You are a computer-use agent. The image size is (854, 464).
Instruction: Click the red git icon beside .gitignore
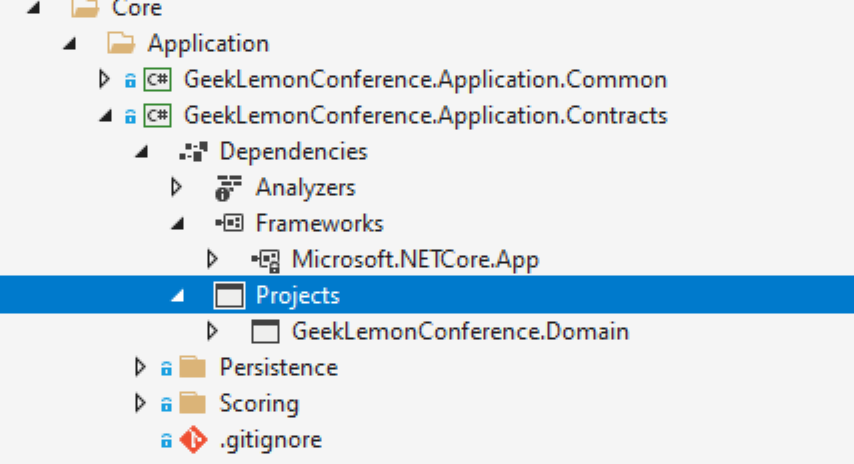point(193,439)
